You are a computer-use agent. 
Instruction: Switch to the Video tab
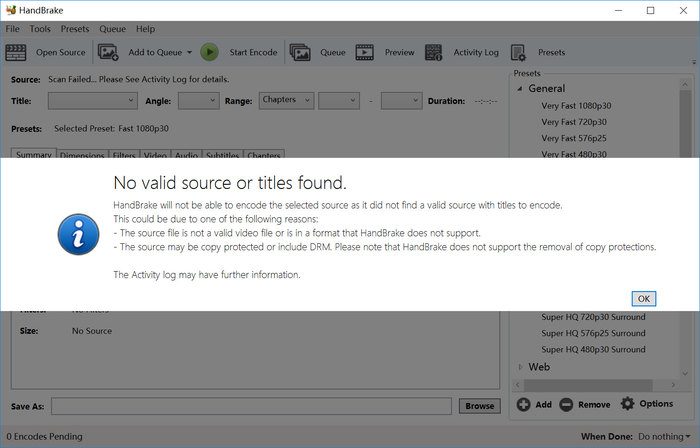click(x=155, y=153)
